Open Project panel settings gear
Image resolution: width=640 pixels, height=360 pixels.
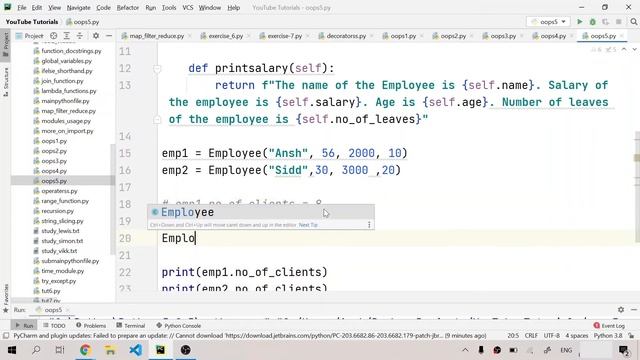coord(96,36)
